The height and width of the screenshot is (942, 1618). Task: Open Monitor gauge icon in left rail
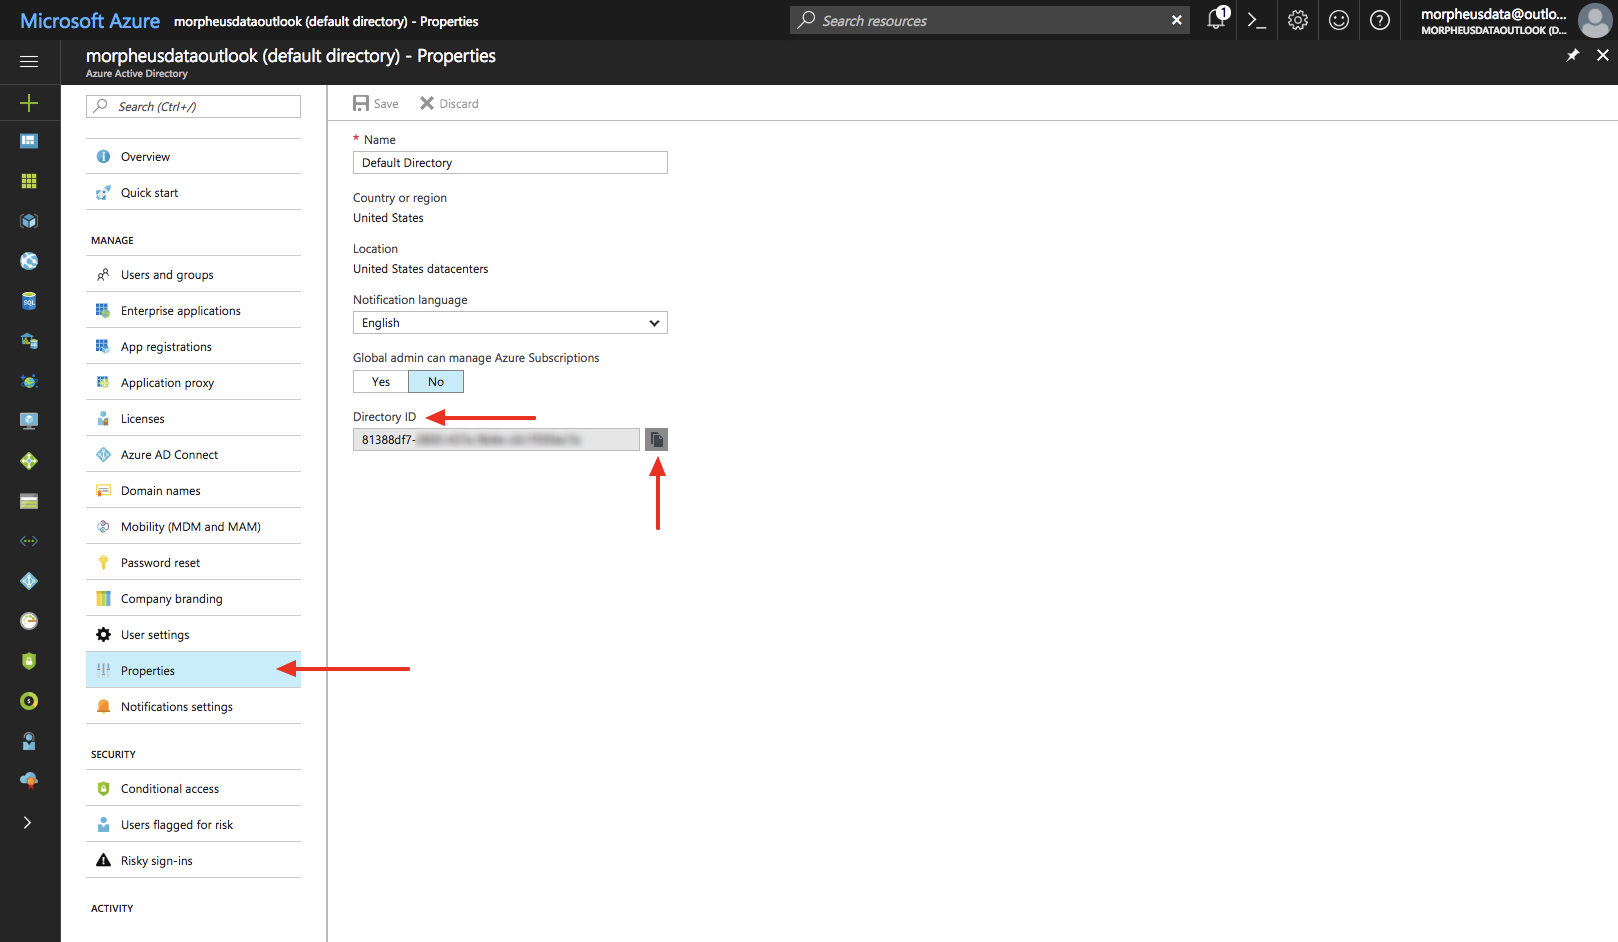[29, 621]
